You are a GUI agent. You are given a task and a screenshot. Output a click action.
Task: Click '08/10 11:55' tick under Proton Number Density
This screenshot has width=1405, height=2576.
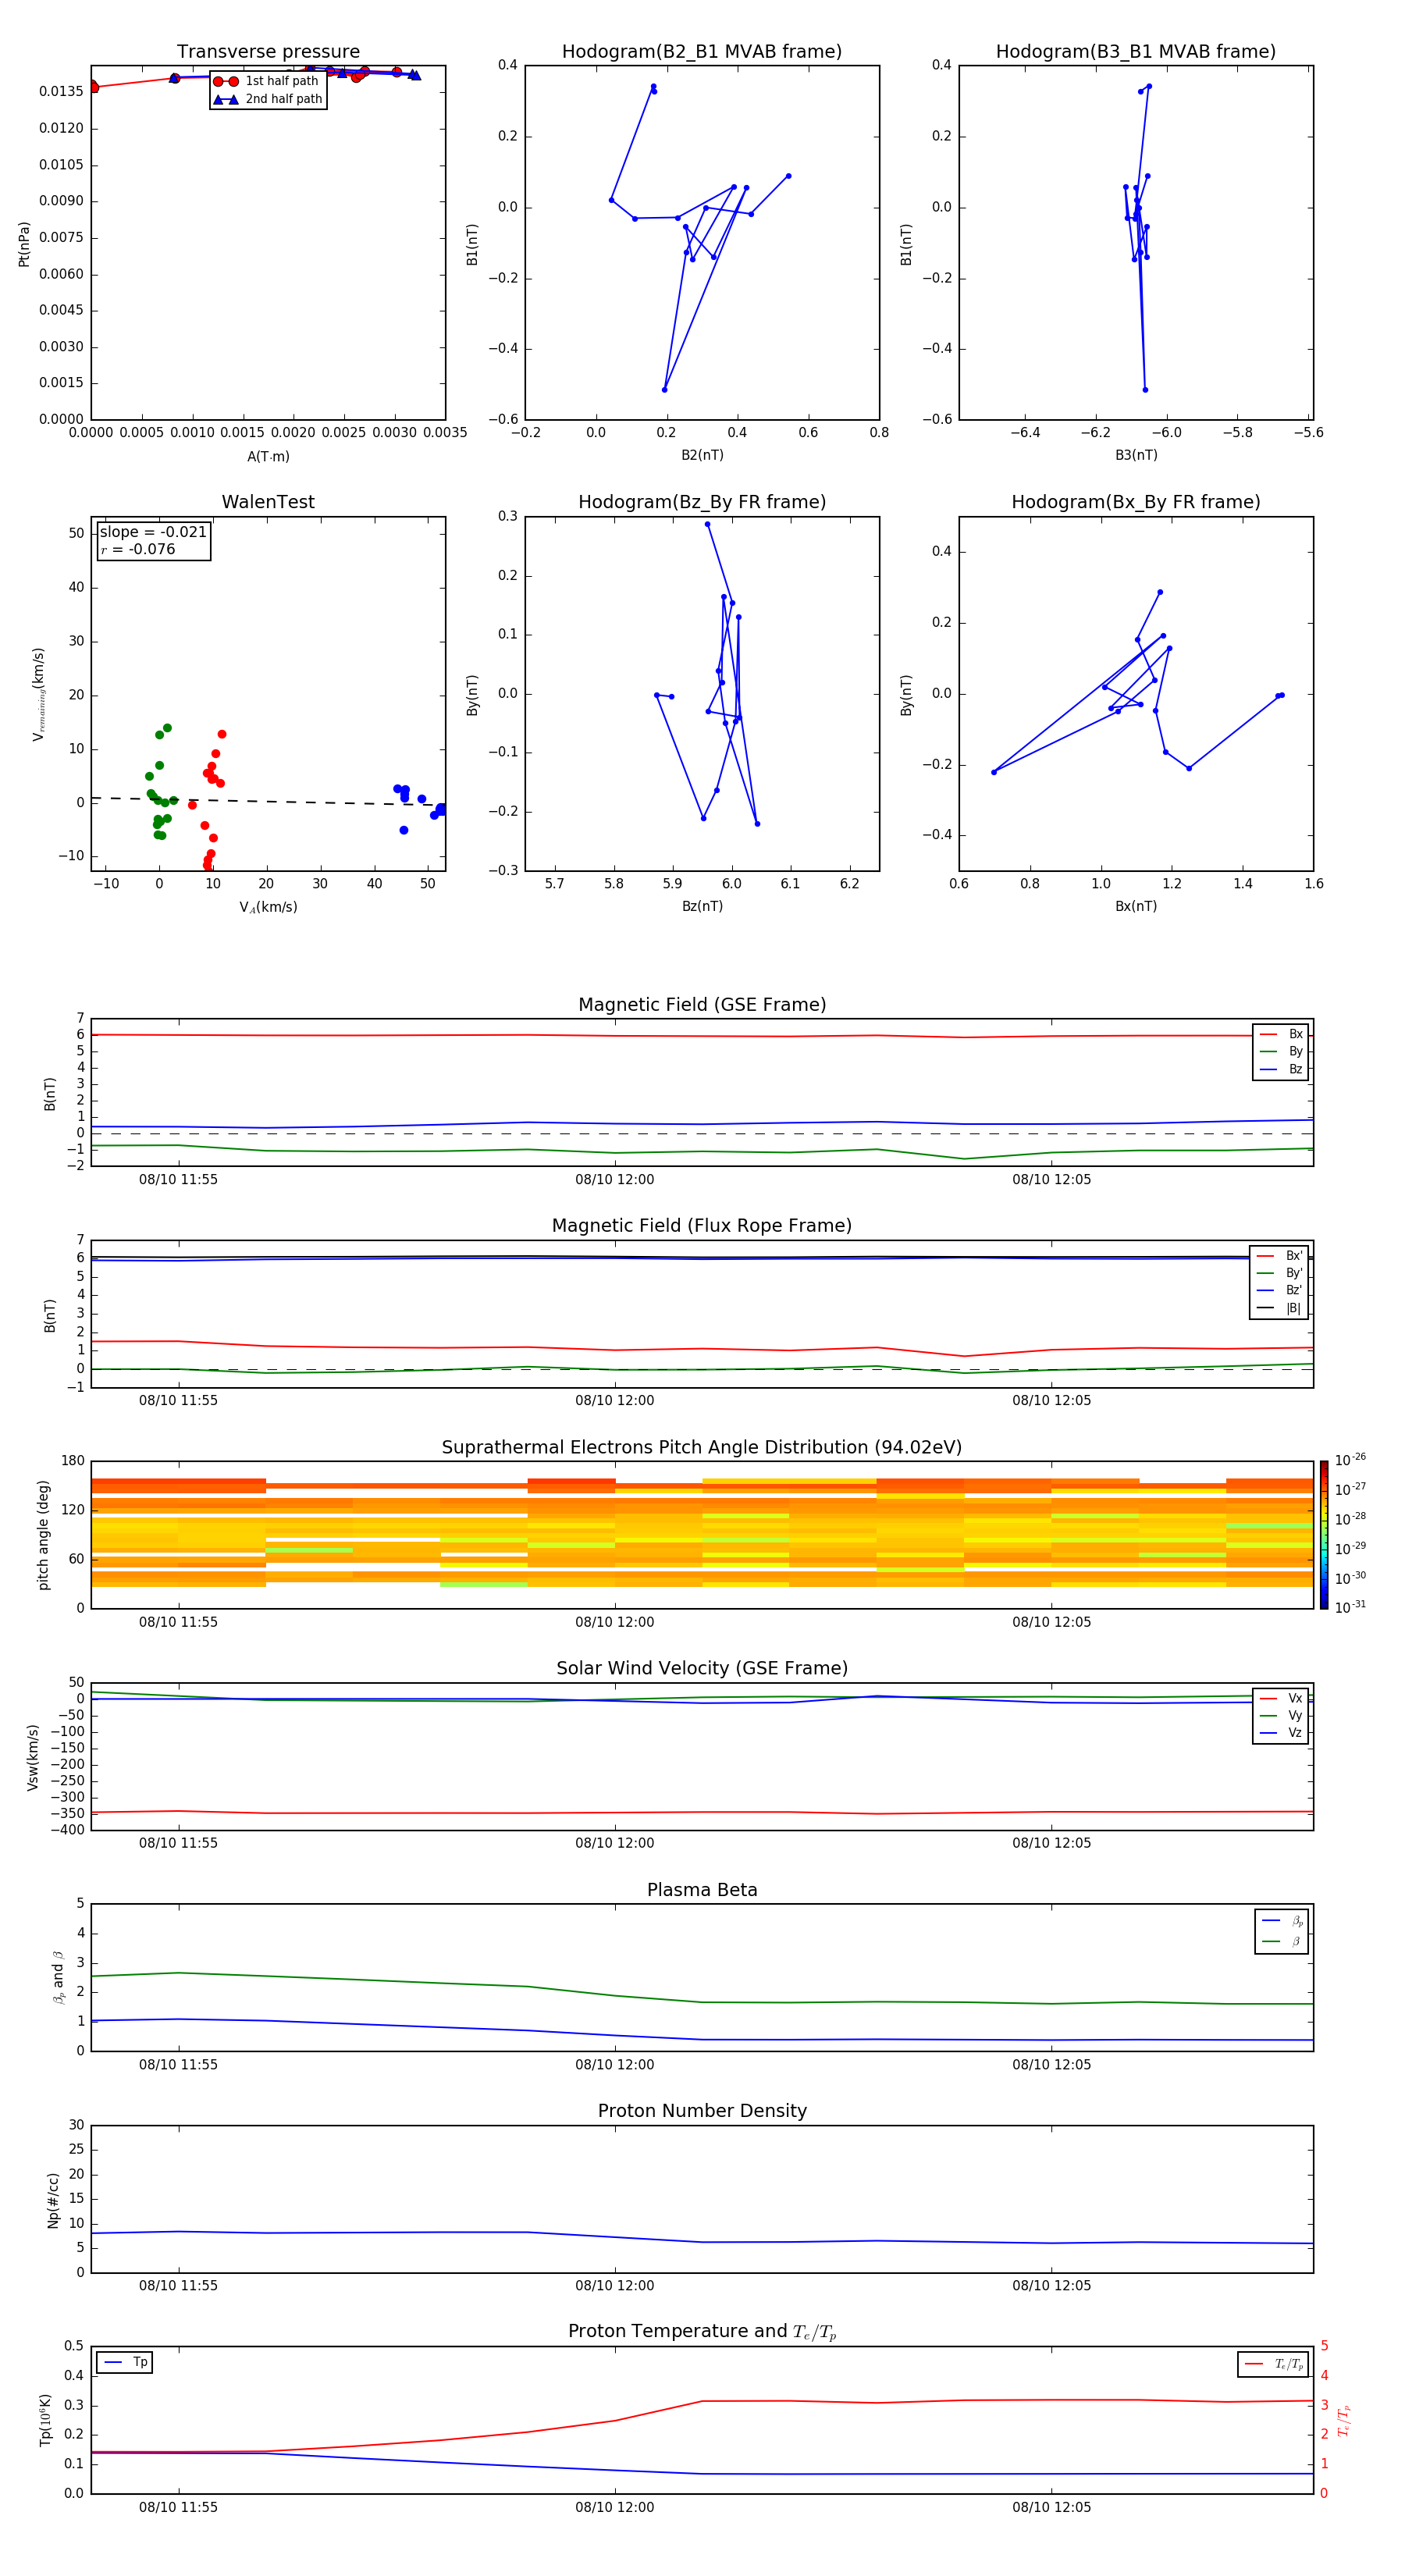pos(178,2286)
